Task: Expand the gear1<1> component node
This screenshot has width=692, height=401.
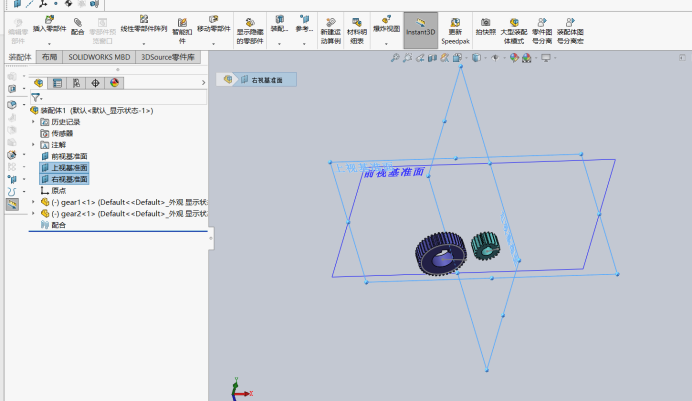Action: click(33, 202)
